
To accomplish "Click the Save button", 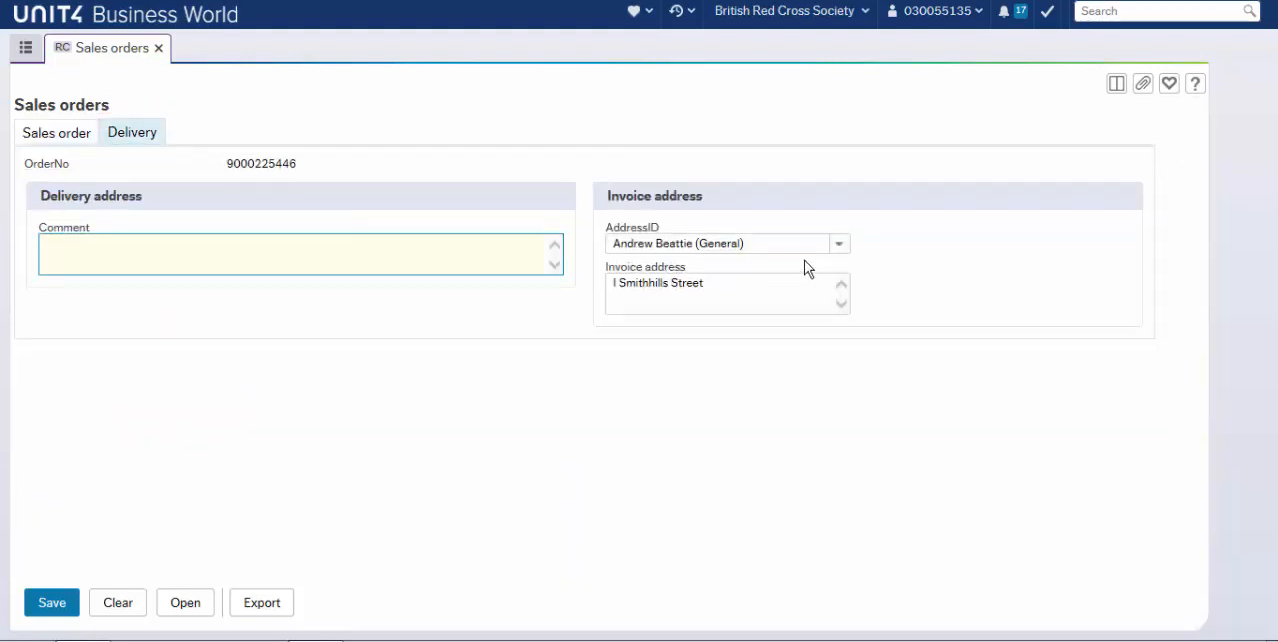I will tap(52, 602).
